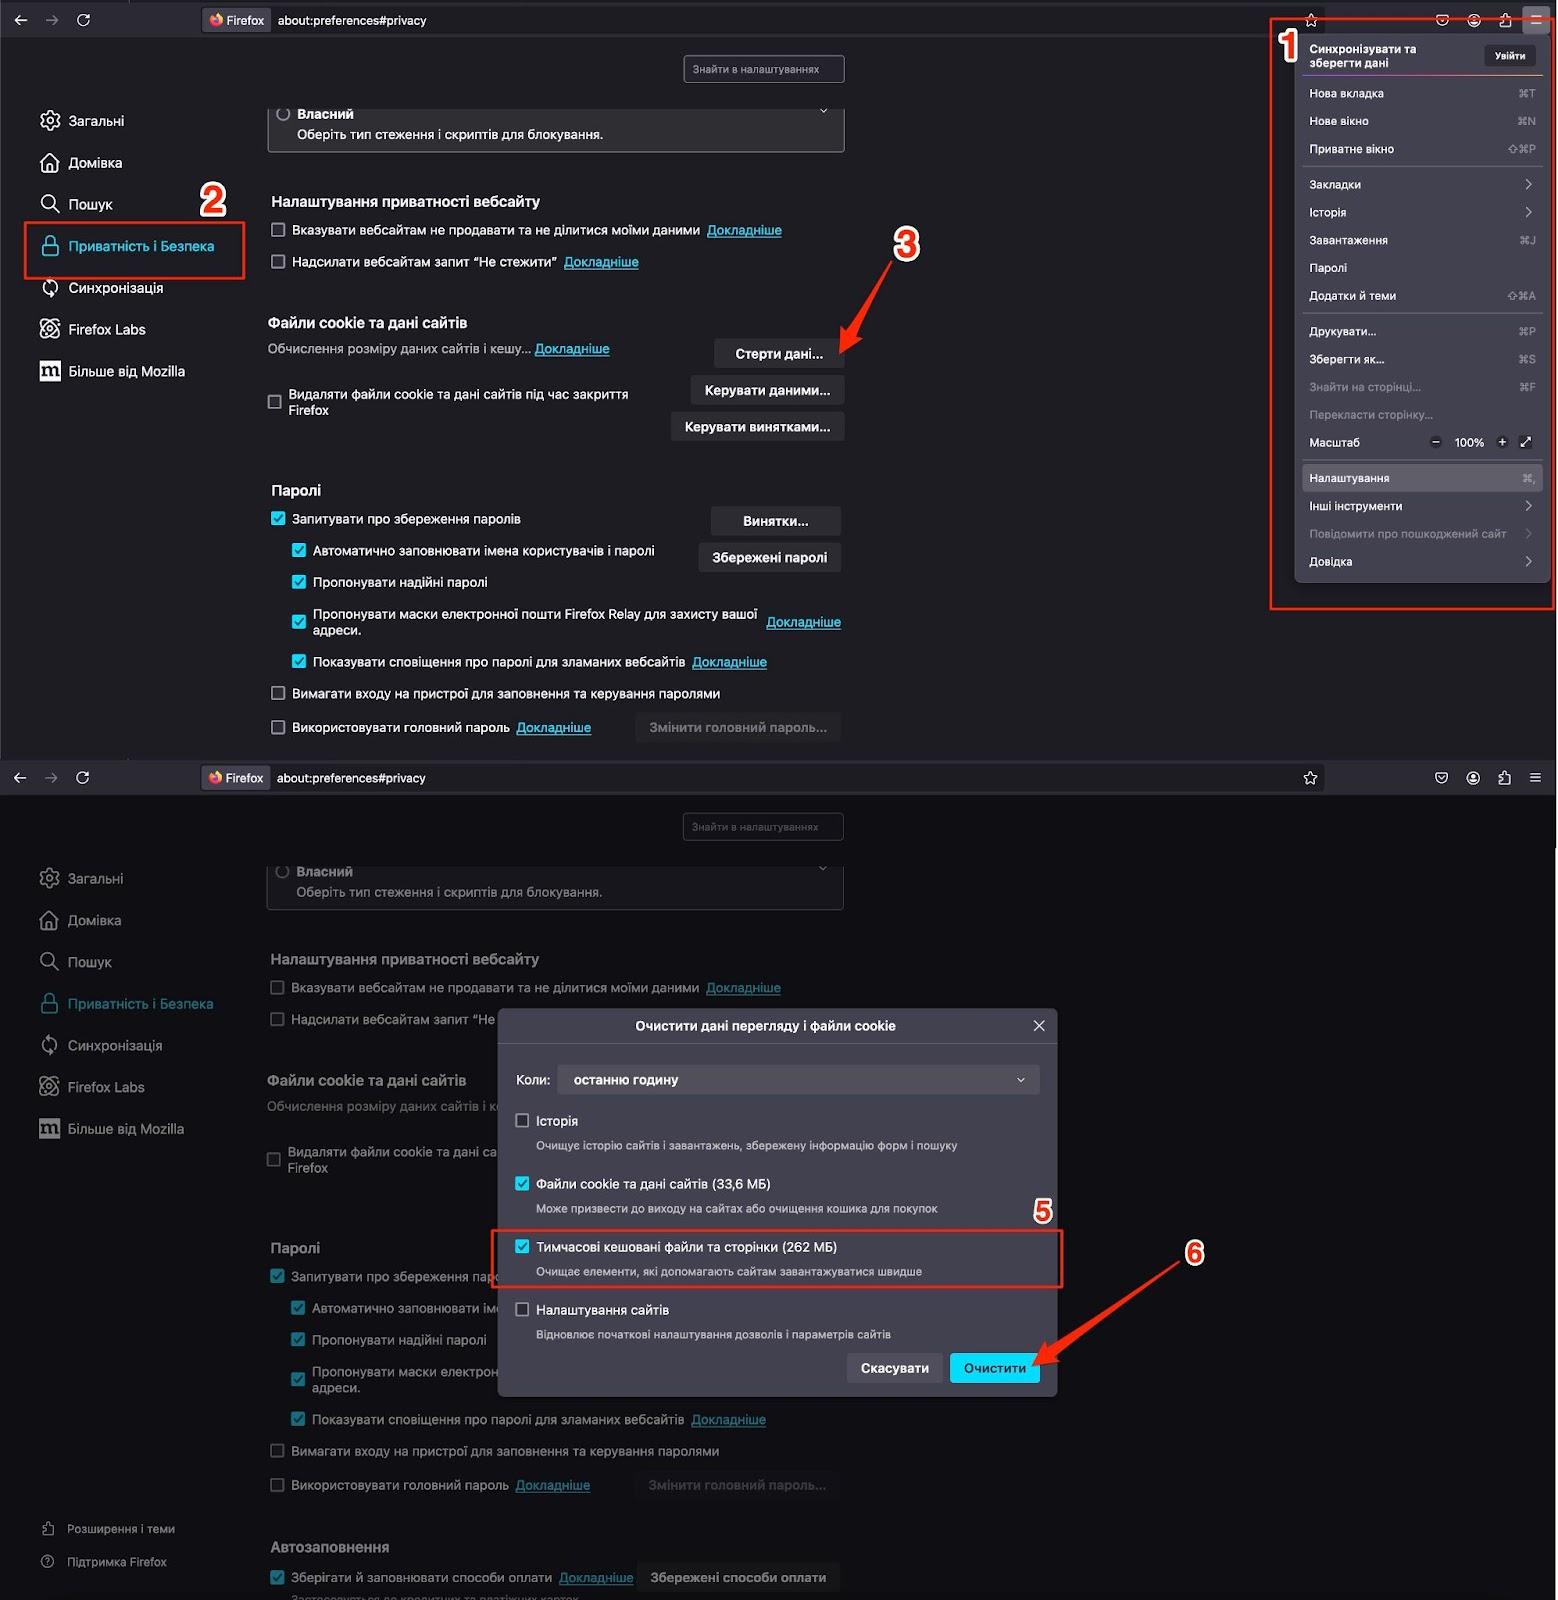
Task: Enable 'Не стежити' request checkbox in upper window
Action: (278, 262)
